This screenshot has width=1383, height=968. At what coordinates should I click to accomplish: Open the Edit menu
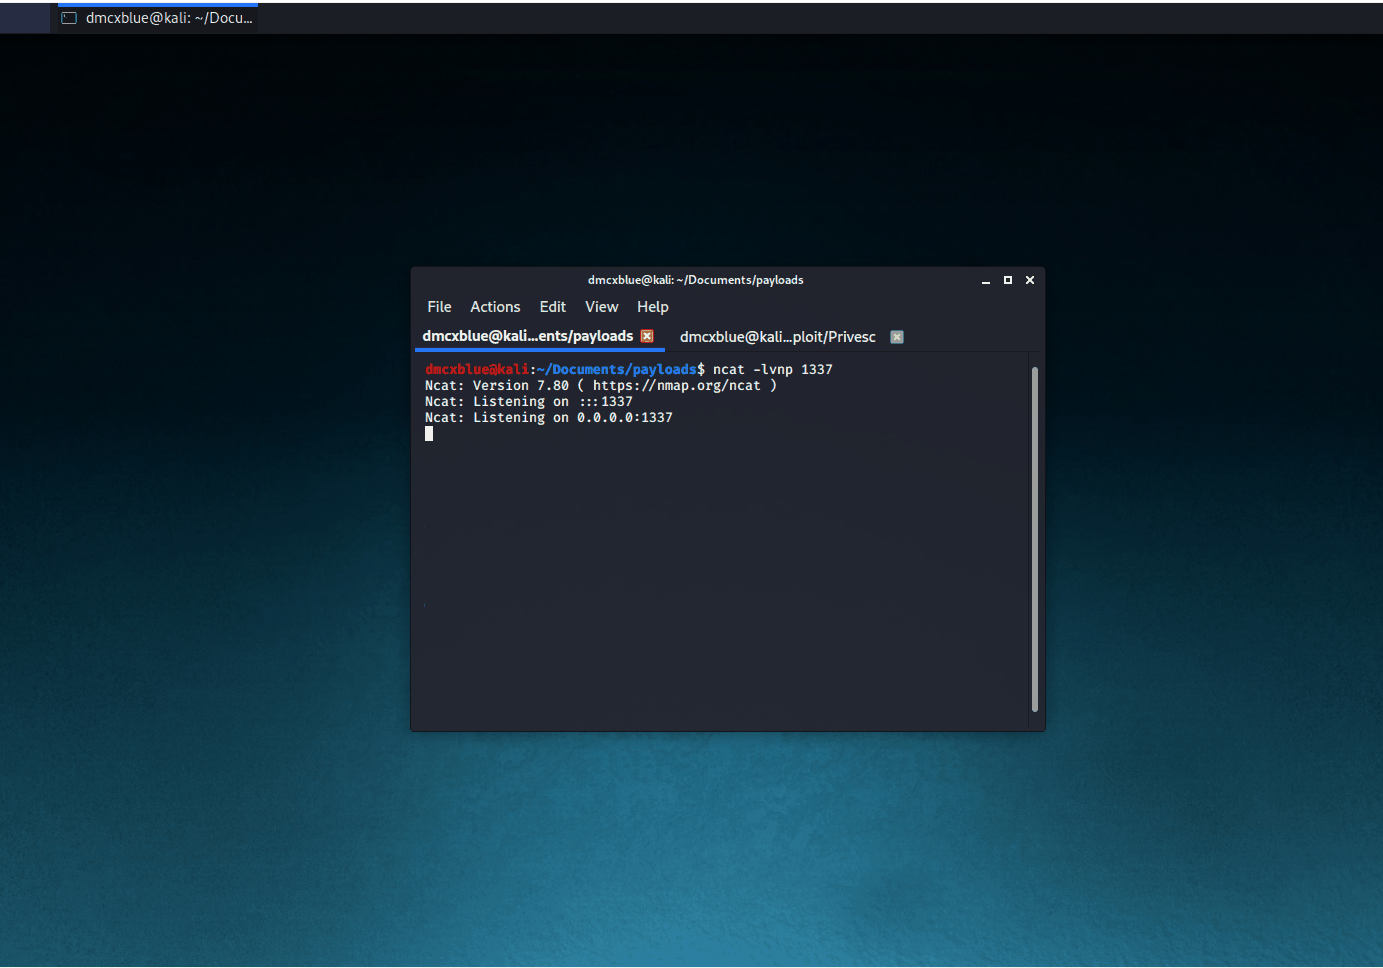pos(553,307)
